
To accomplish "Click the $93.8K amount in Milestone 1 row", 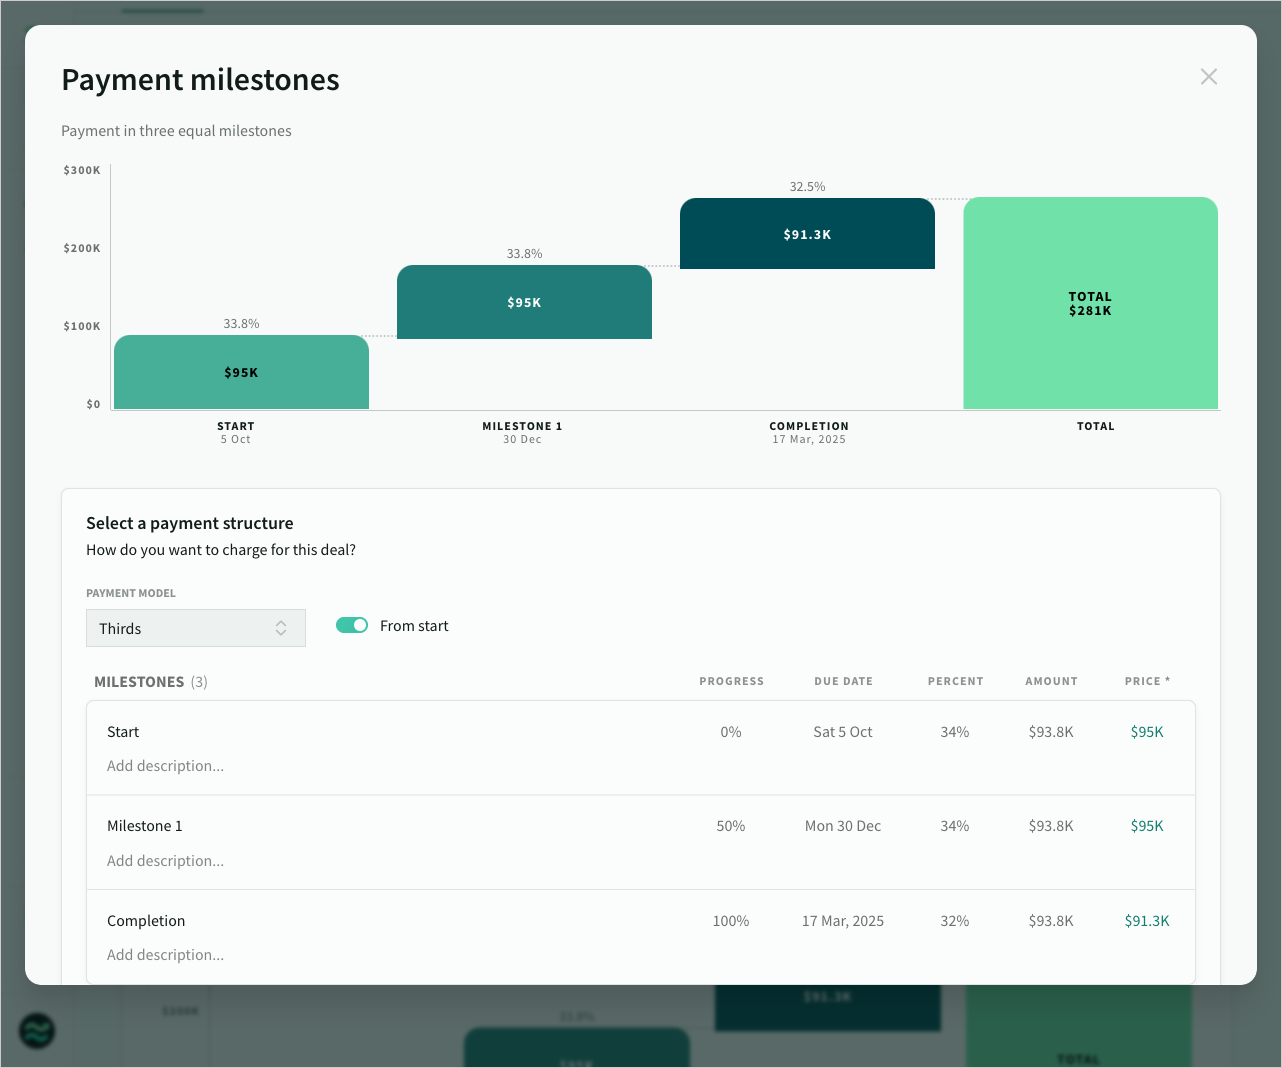I will (x=1051, y=826).
